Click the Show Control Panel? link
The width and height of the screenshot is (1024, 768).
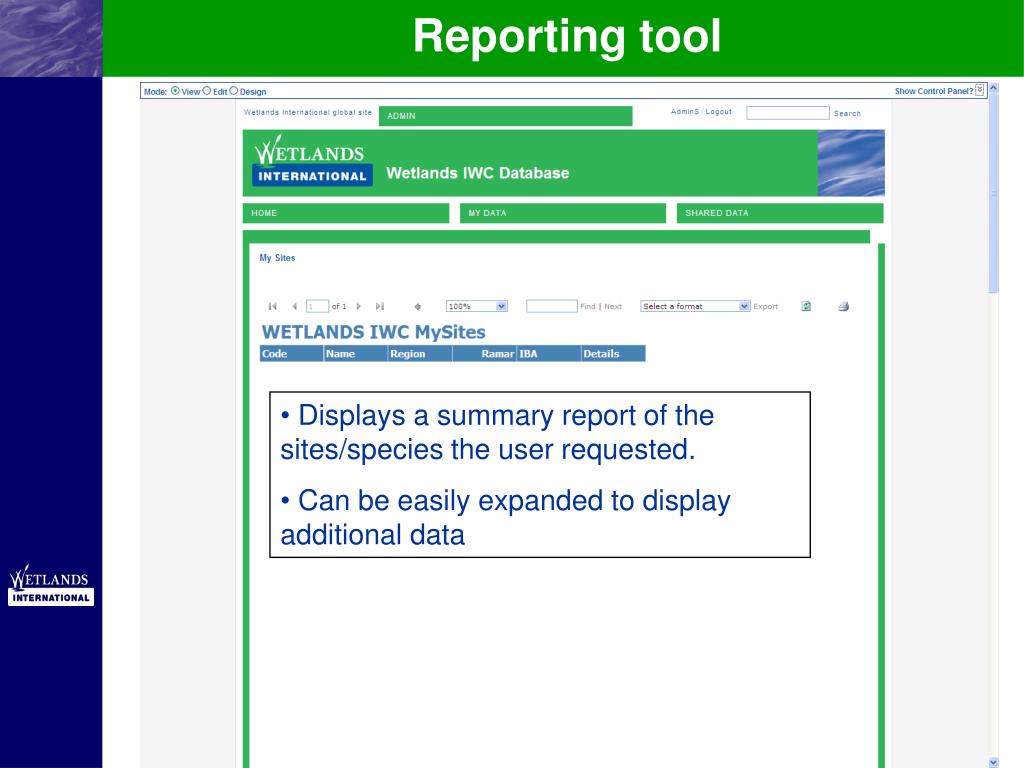coord(933,91)
